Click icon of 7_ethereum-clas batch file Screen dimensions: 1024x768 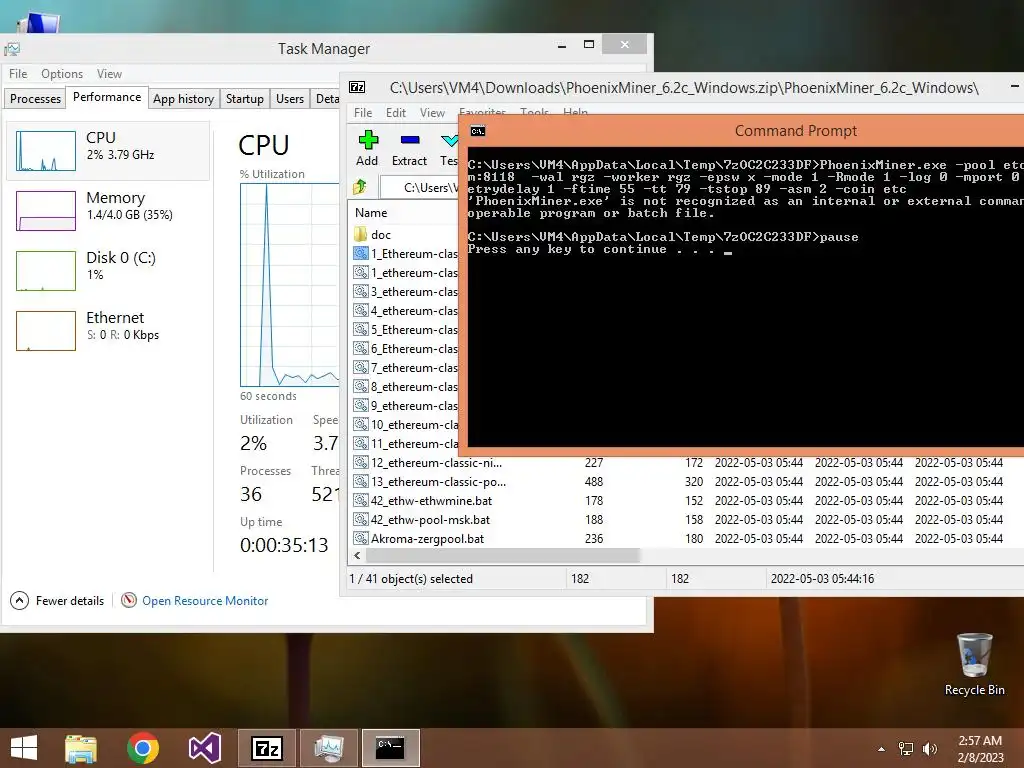point(360,367)
